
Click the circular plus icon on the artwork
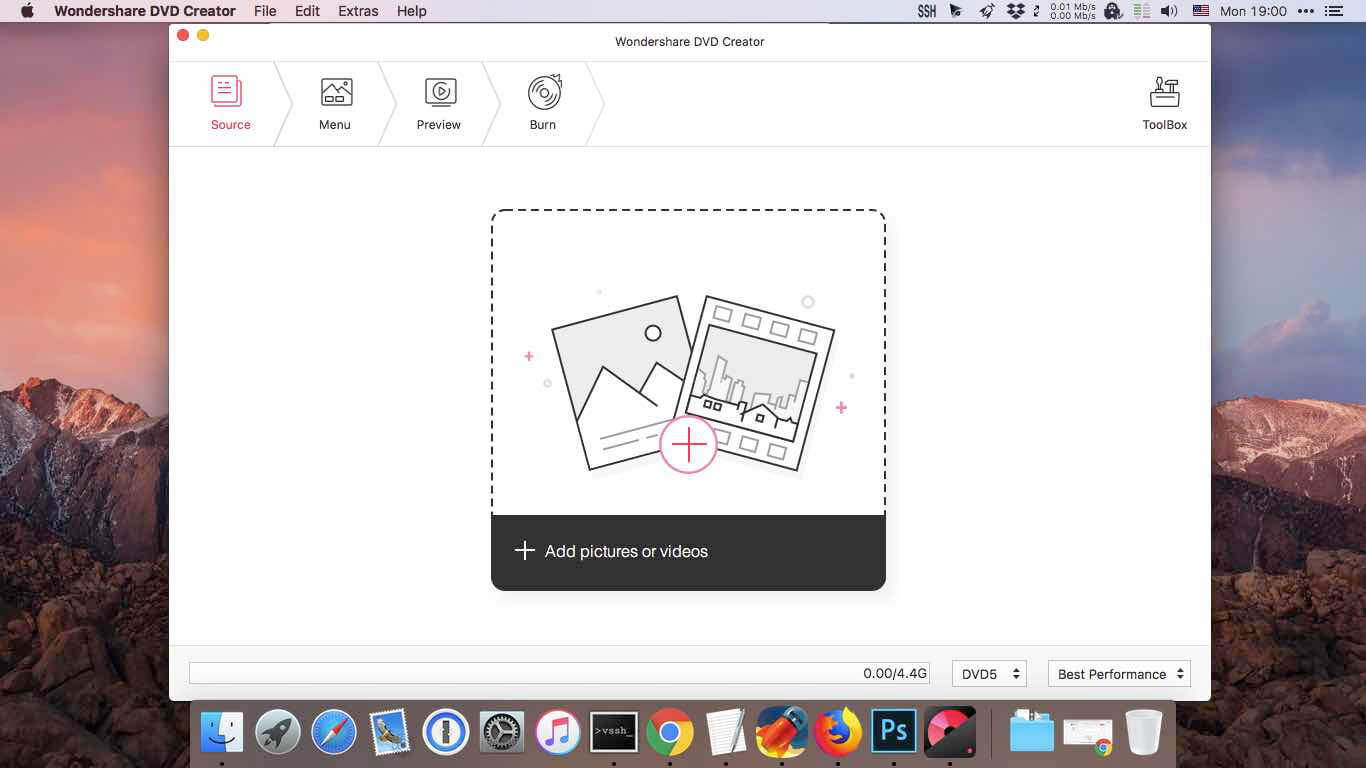coord(688,445)
